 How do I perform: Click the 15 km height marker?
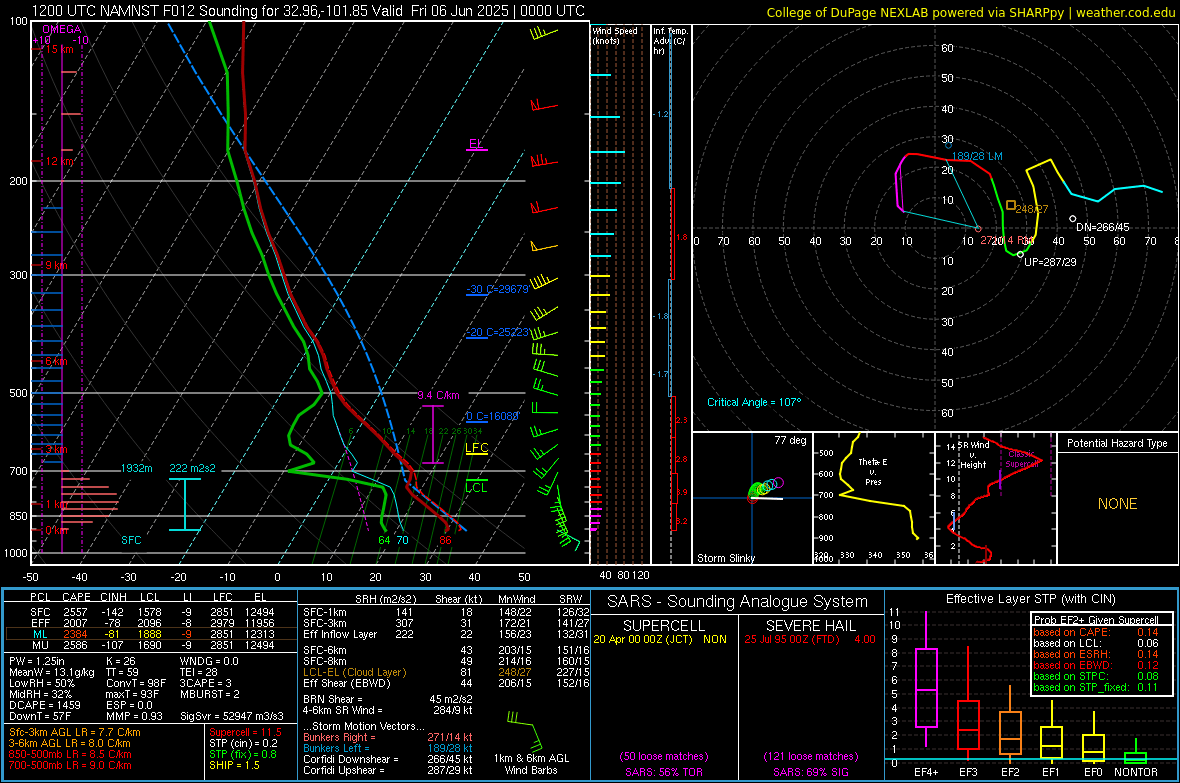(x=60, y=49)
